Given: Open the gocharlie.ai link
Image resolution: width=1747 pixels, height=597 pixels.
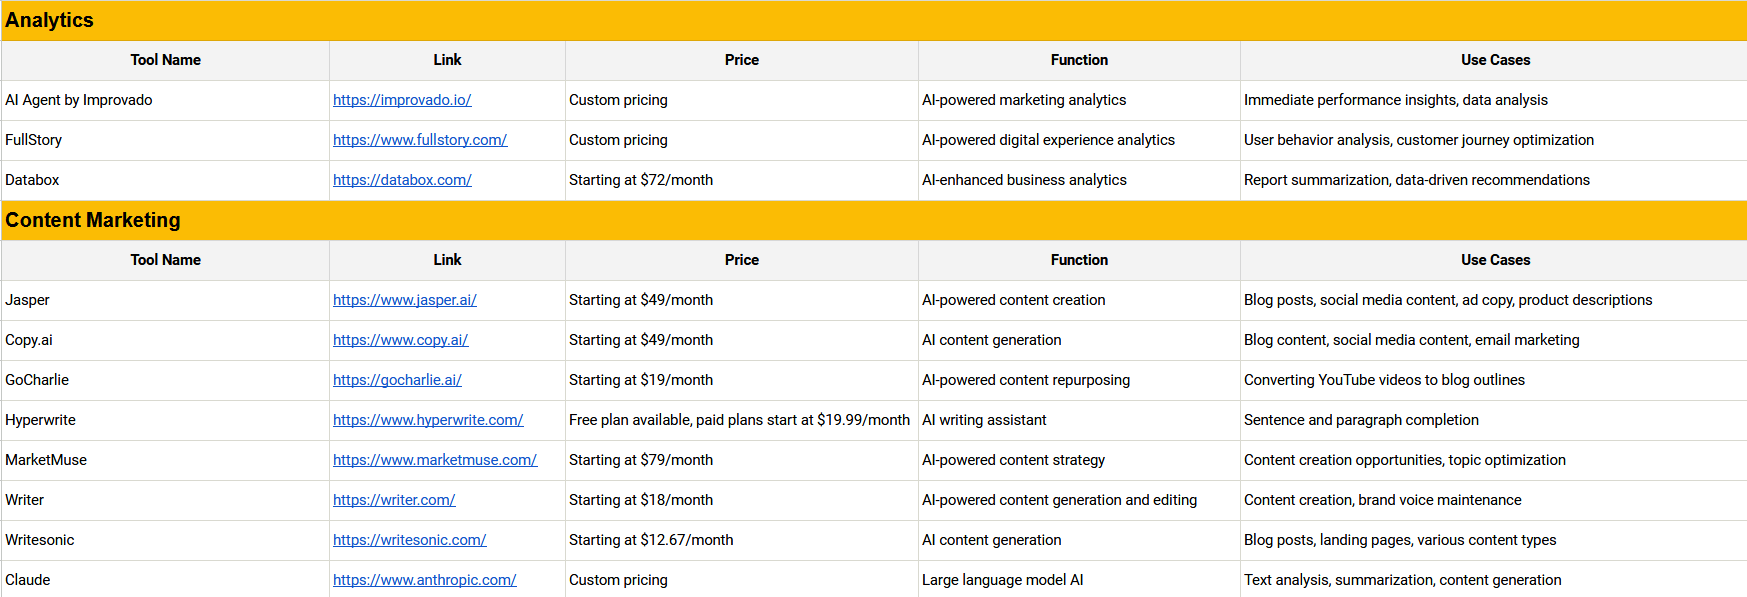Looking at the screenshot, I should tap(397, 380).
